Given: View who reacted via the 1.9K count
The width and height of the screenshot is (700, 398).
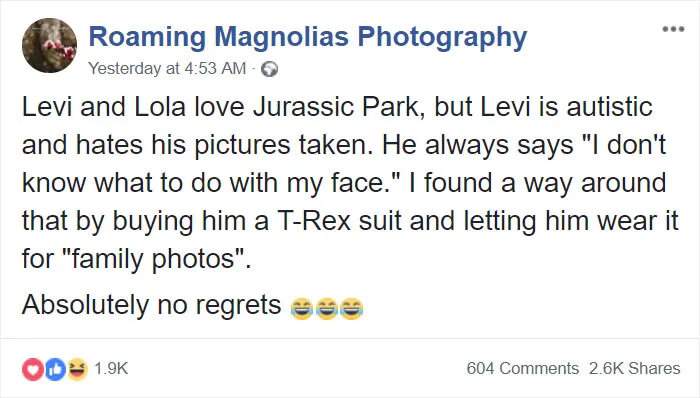Looking at the screenshot, I should (x=111, y=369).
